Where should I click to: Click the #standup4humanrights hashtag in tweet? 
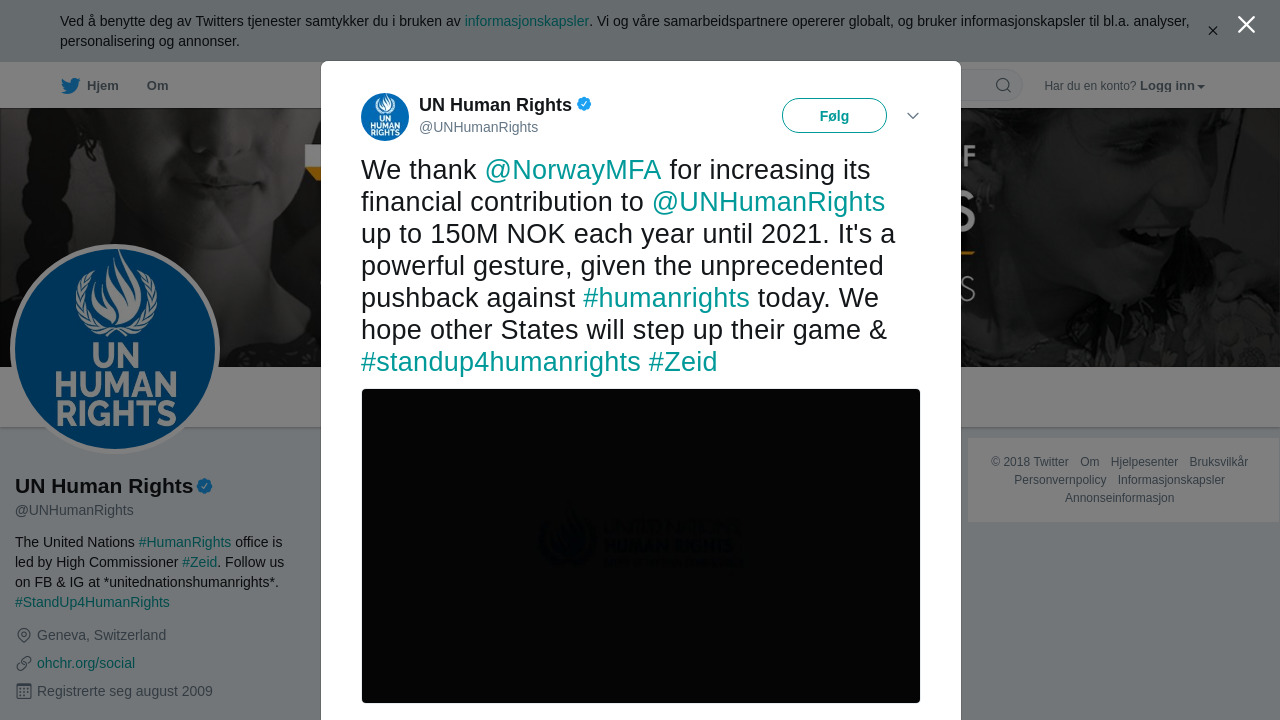(500, 362)
